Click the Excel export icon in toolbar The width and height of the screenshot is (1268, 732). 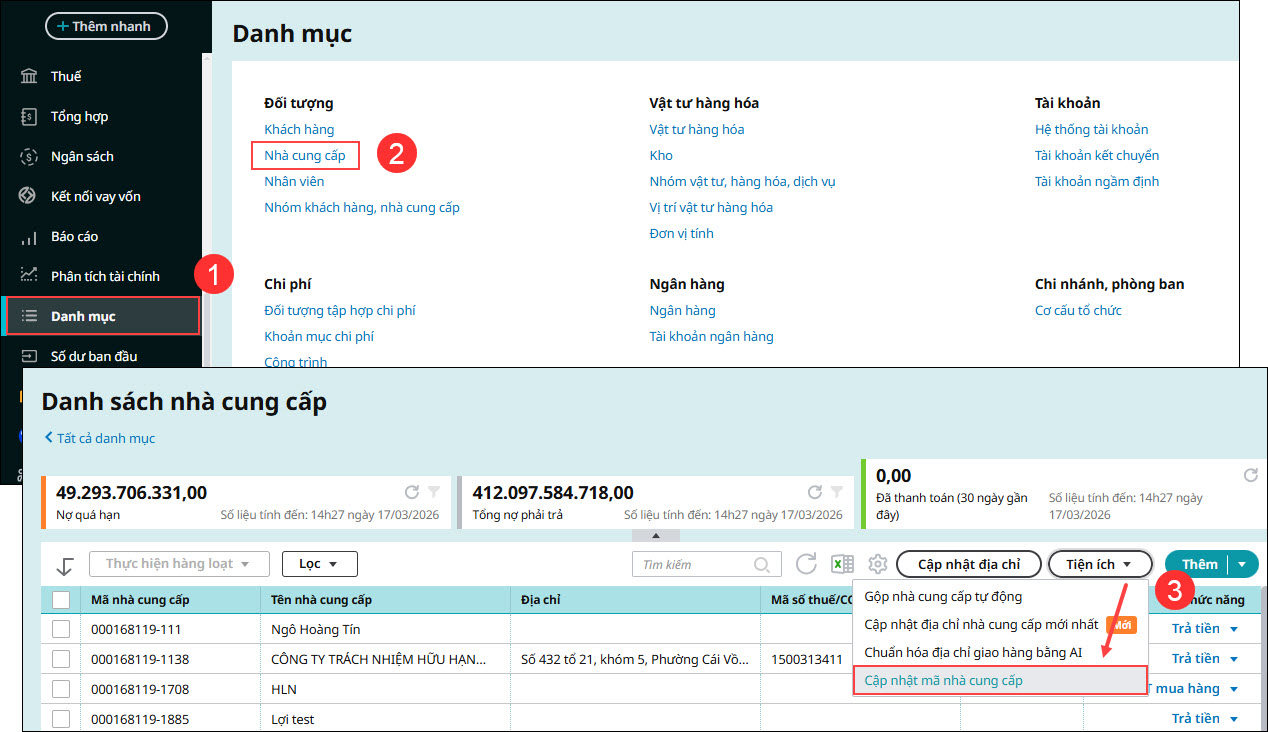pos(842,564)
